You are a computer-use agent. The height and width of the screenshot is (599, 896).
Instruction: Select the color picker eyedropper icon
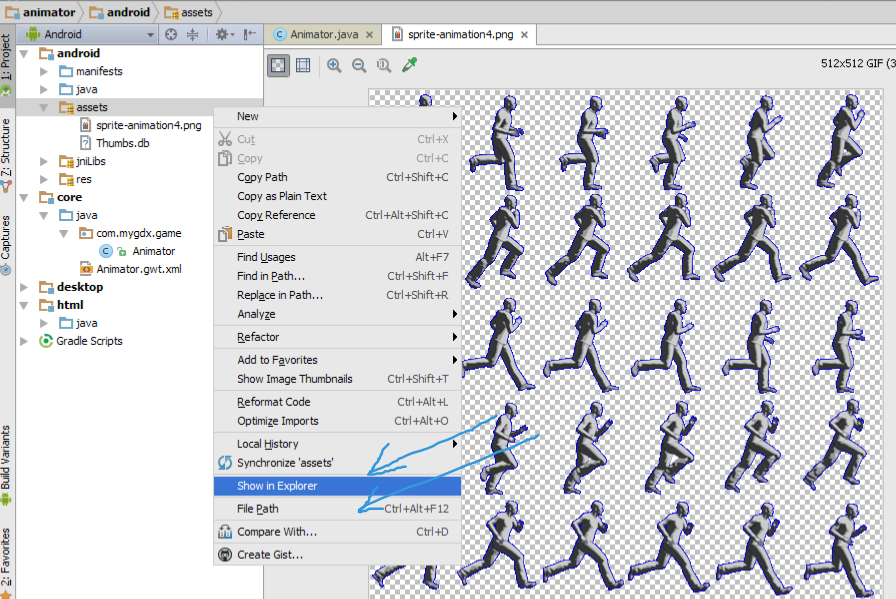(408, 65)
